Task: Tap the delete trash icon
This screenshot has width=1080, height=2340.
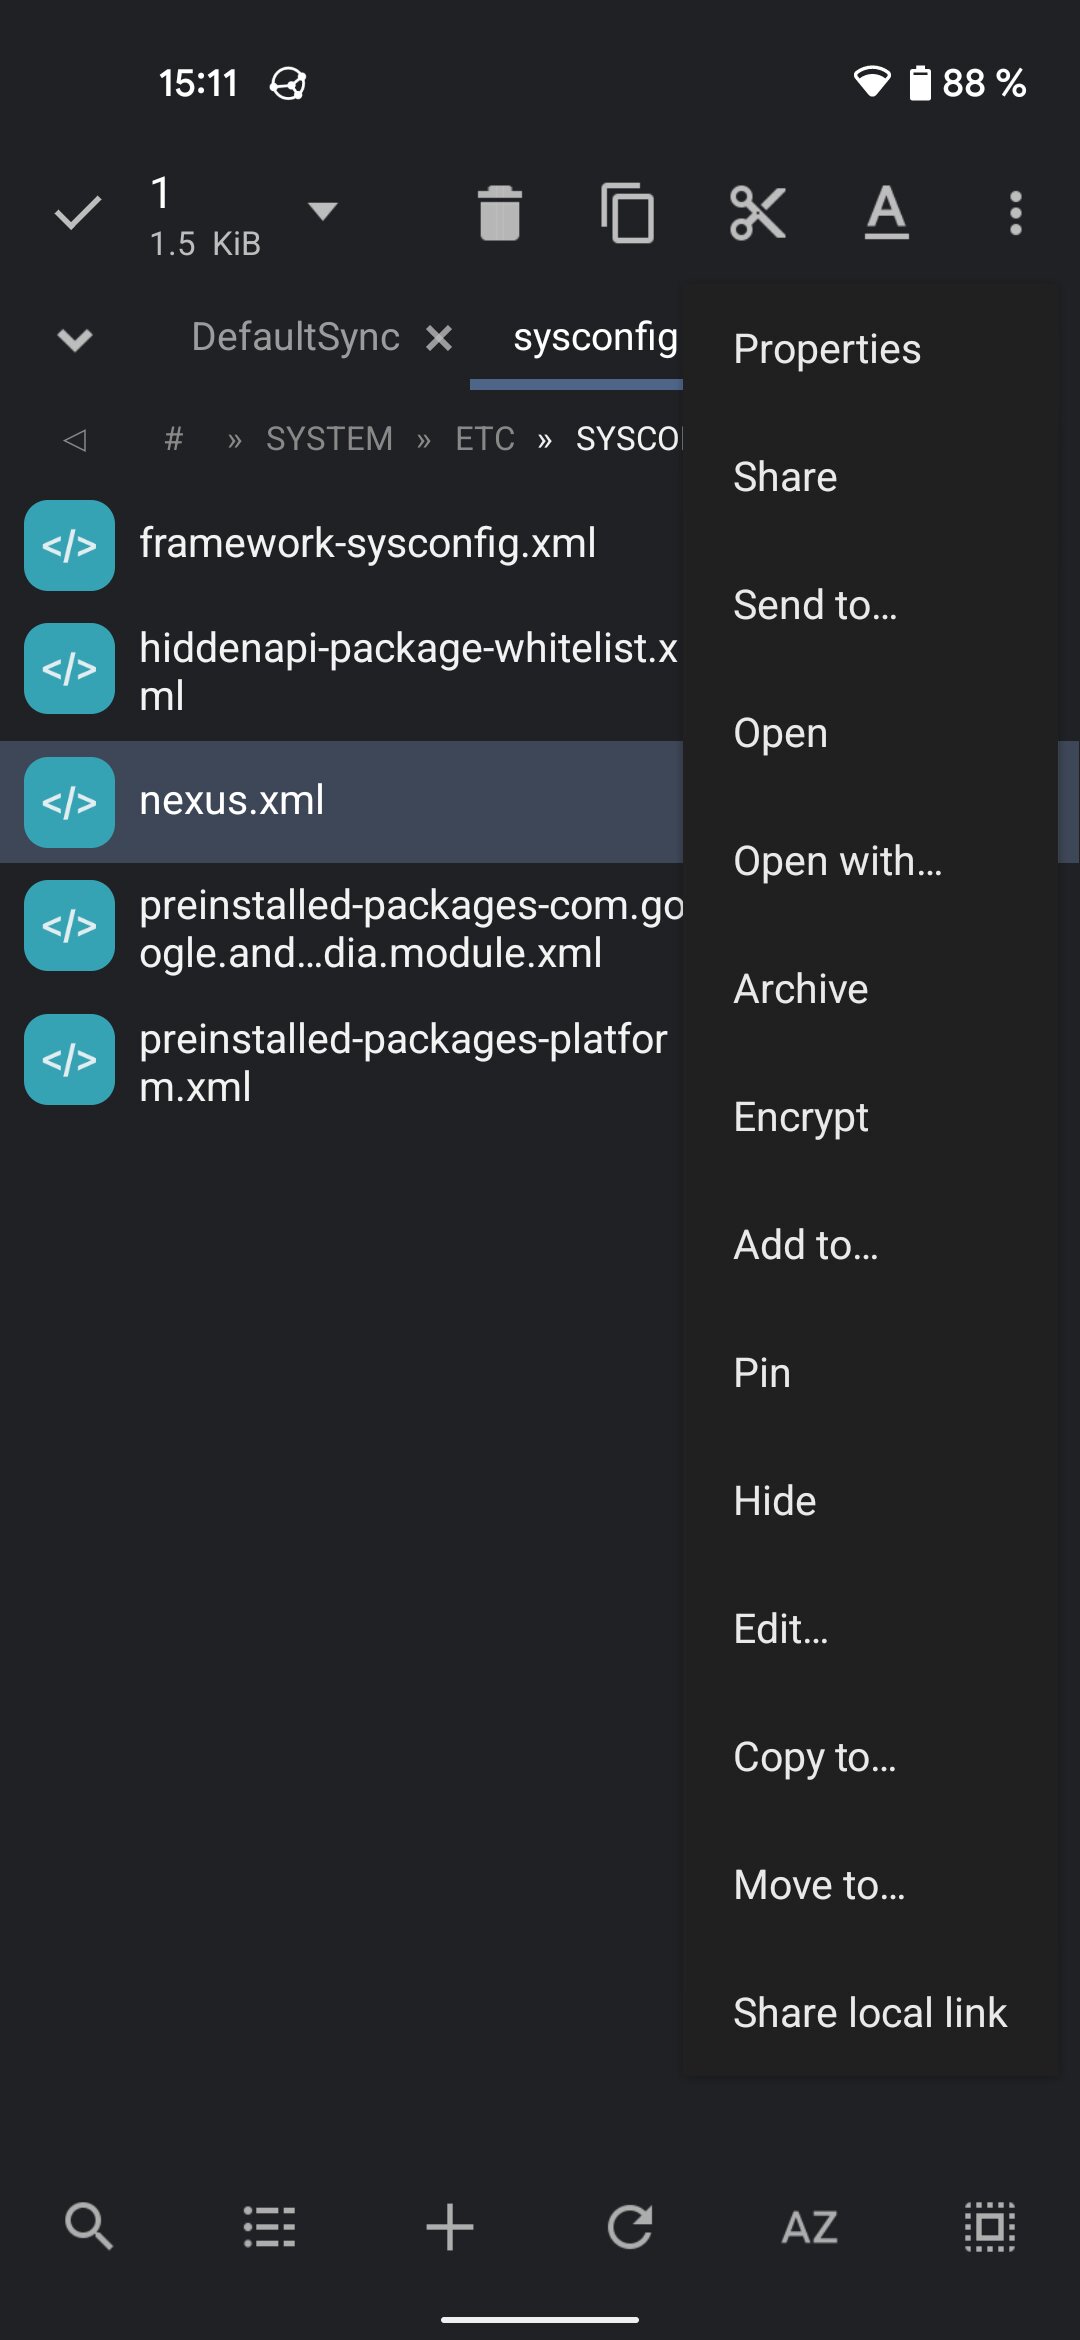Action: click(x=499, y=213)
